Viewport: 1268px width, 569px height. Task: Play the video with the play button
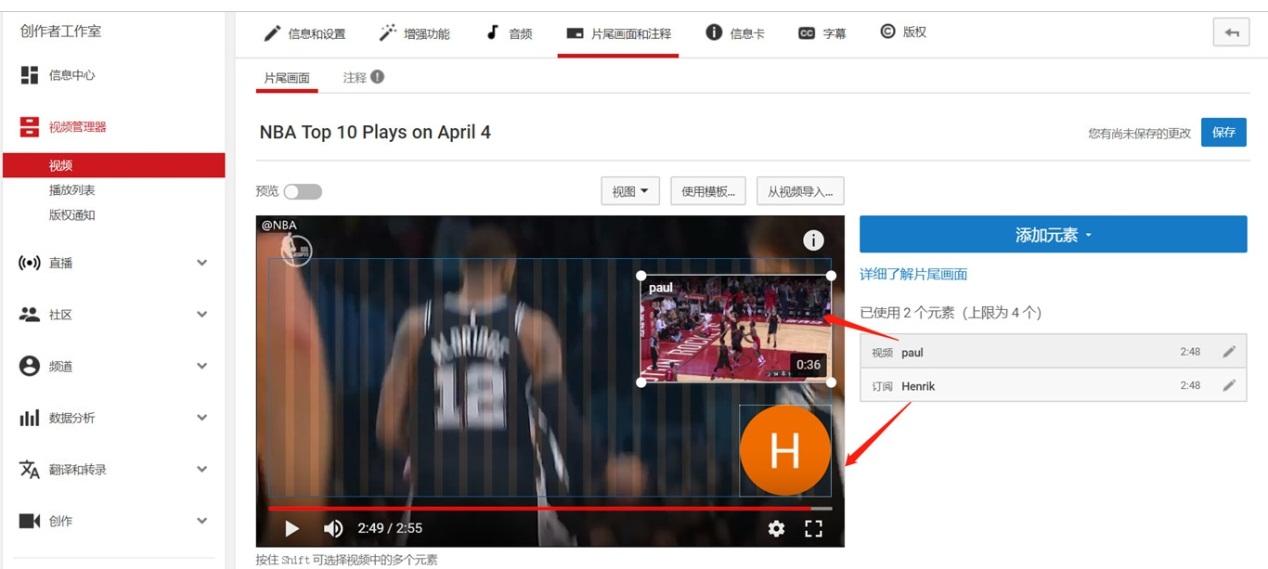[292, 529]
